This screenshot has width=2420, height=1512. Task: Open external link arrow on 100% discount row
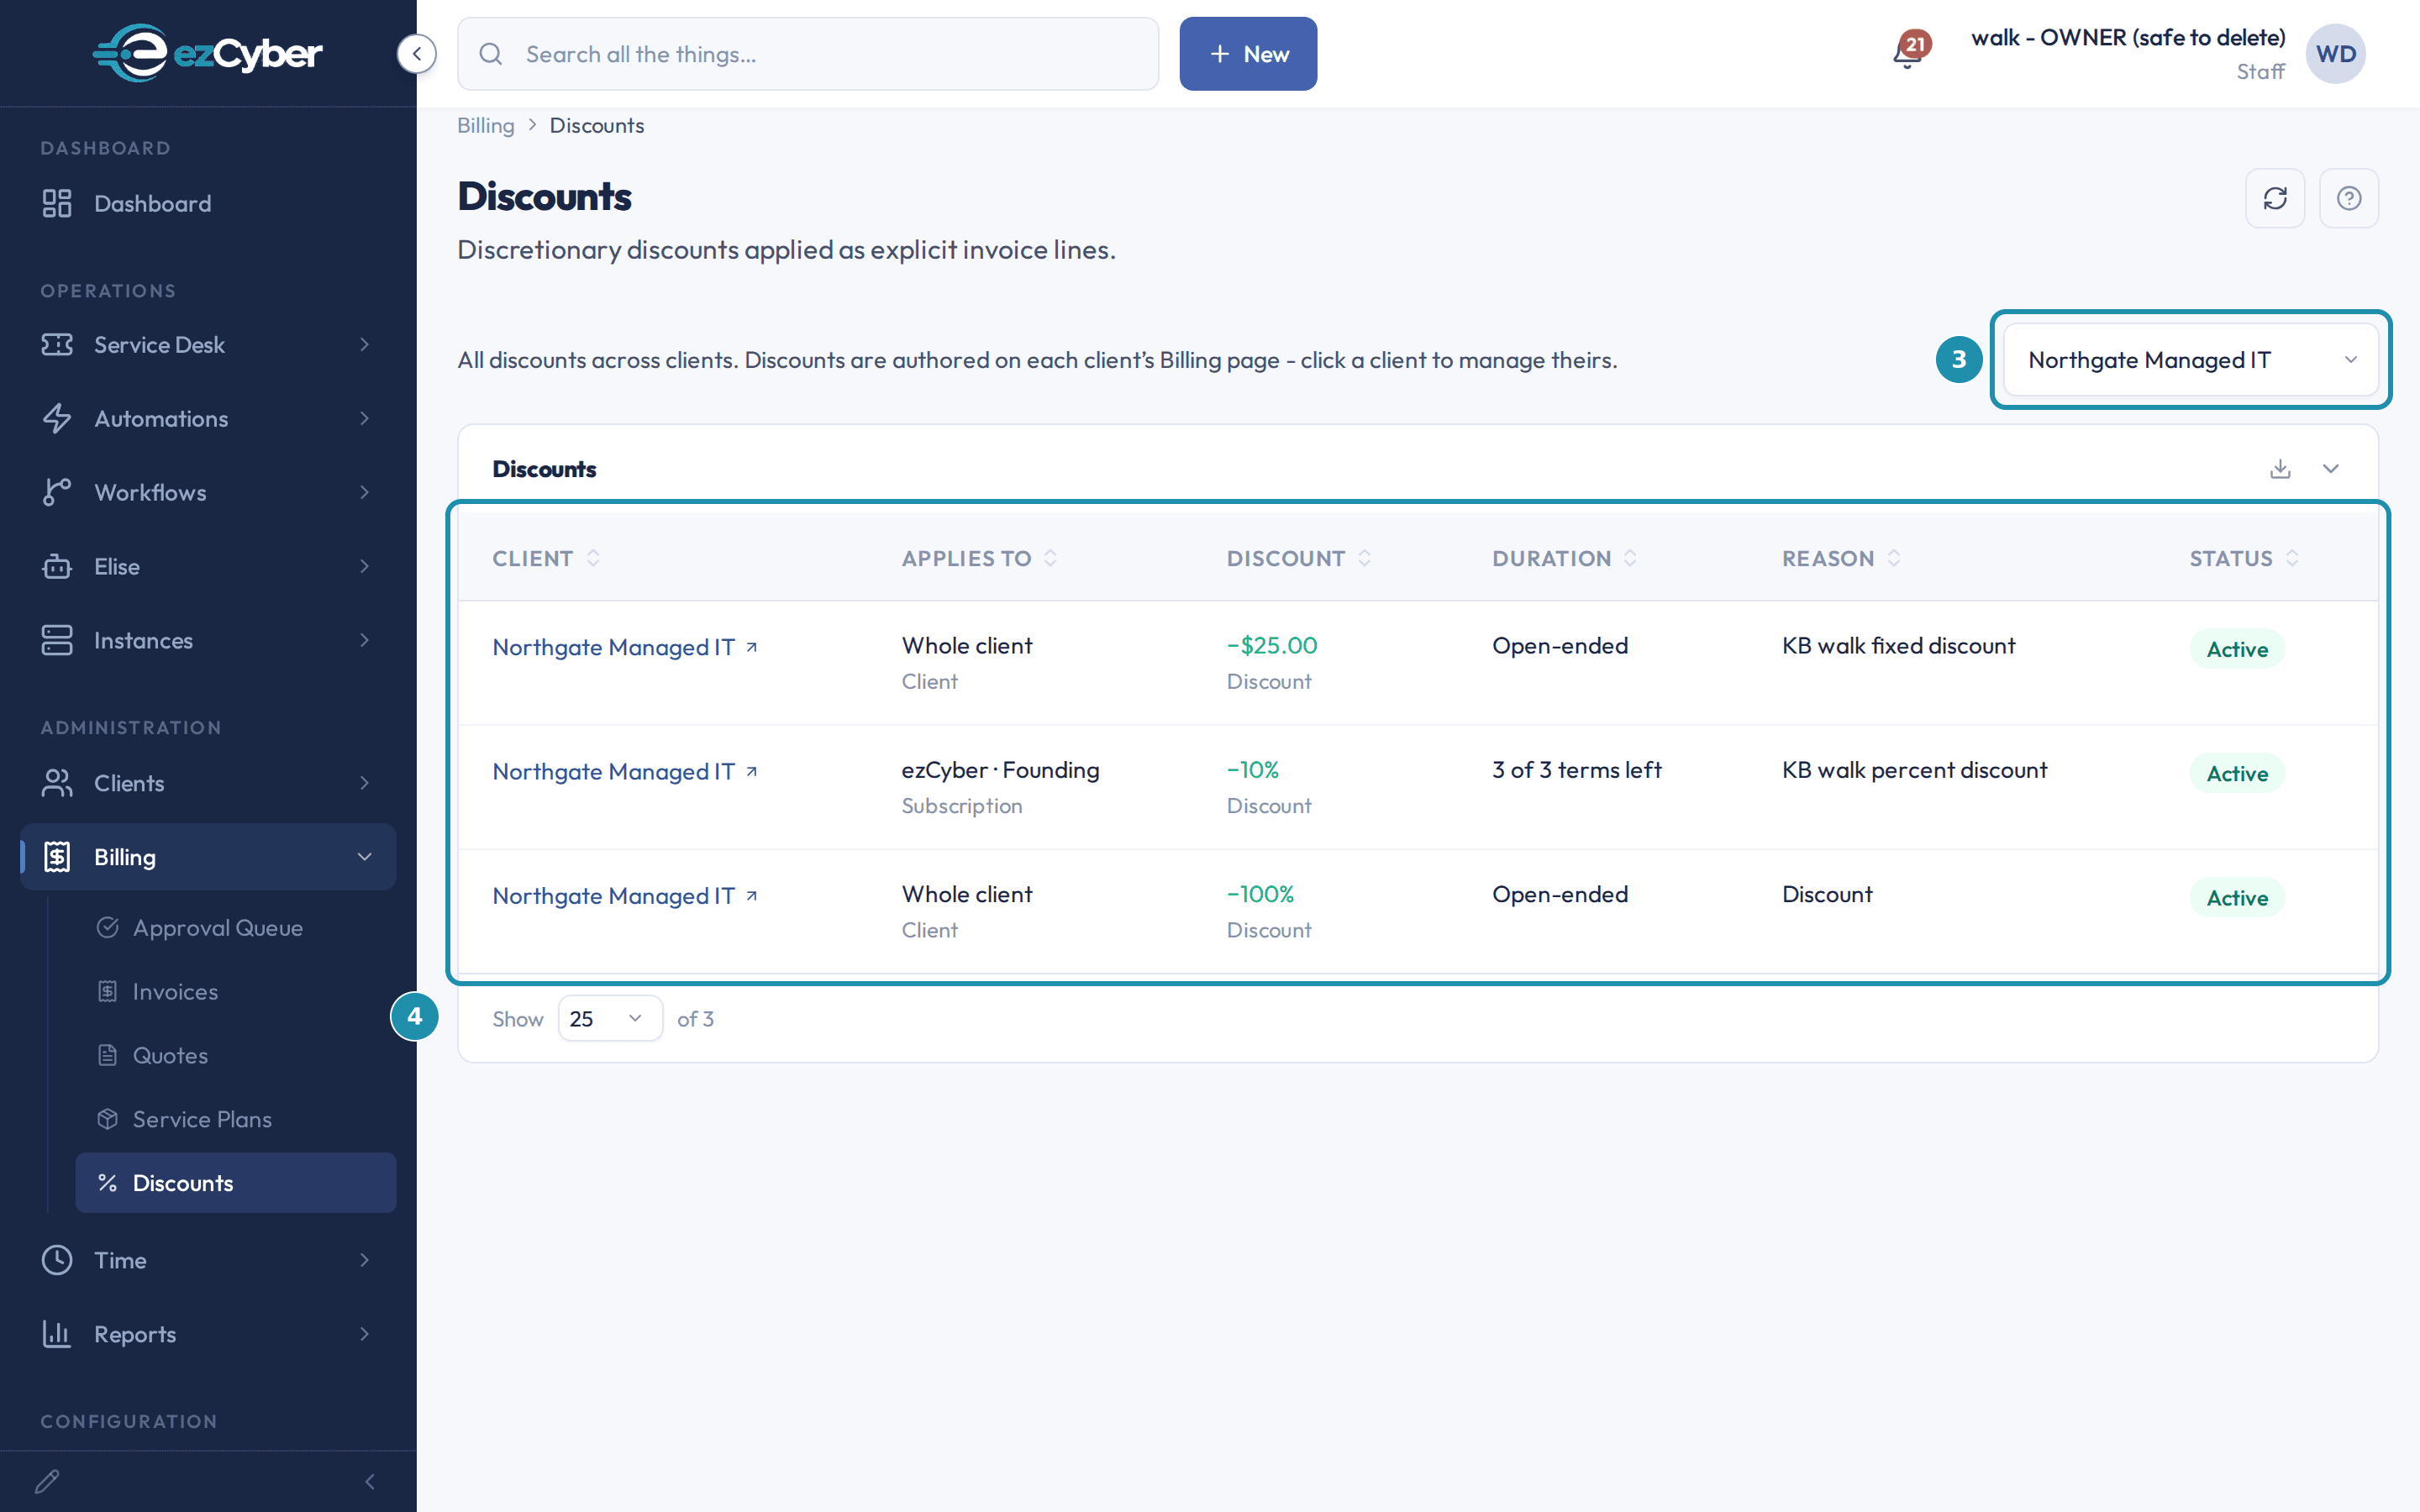click(752, 896)
